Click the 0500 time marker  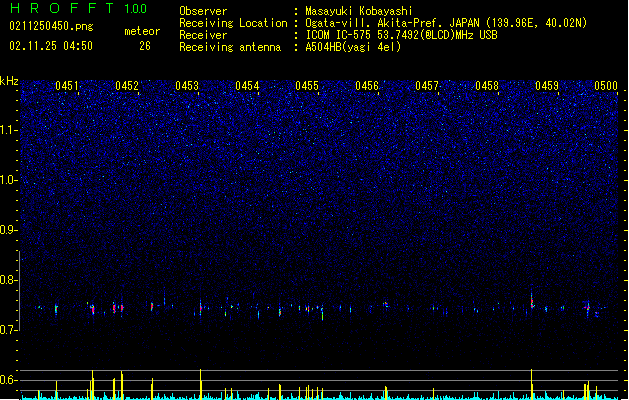coord(606,86)
